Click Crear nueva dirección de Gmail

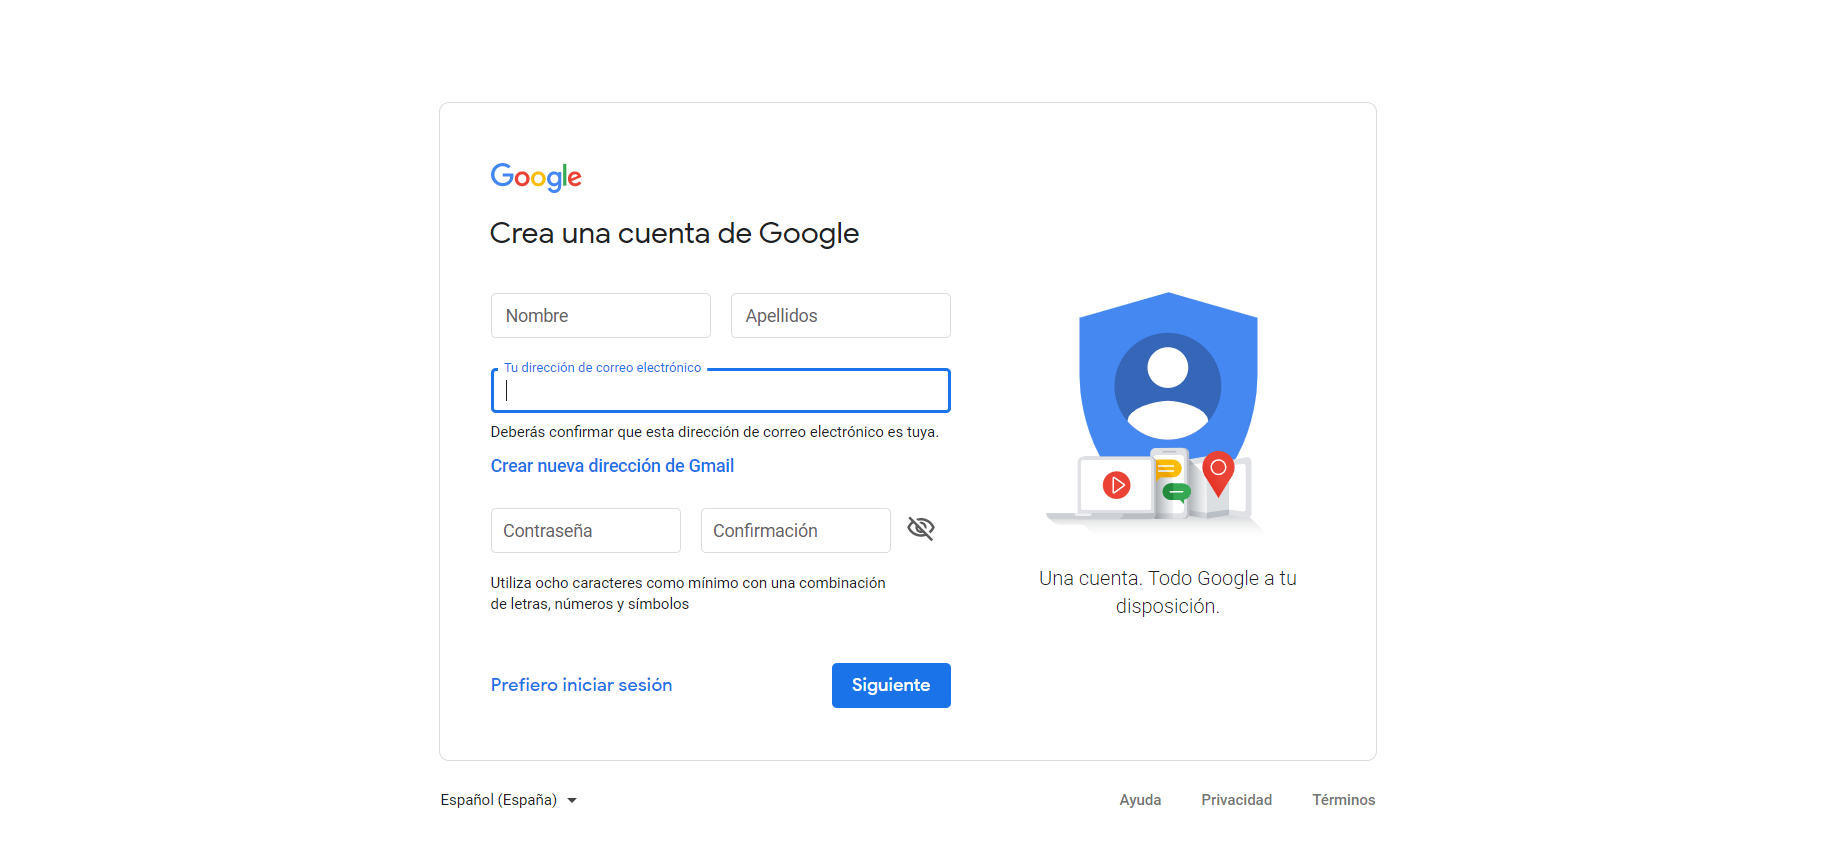click(x=612, y=466)
